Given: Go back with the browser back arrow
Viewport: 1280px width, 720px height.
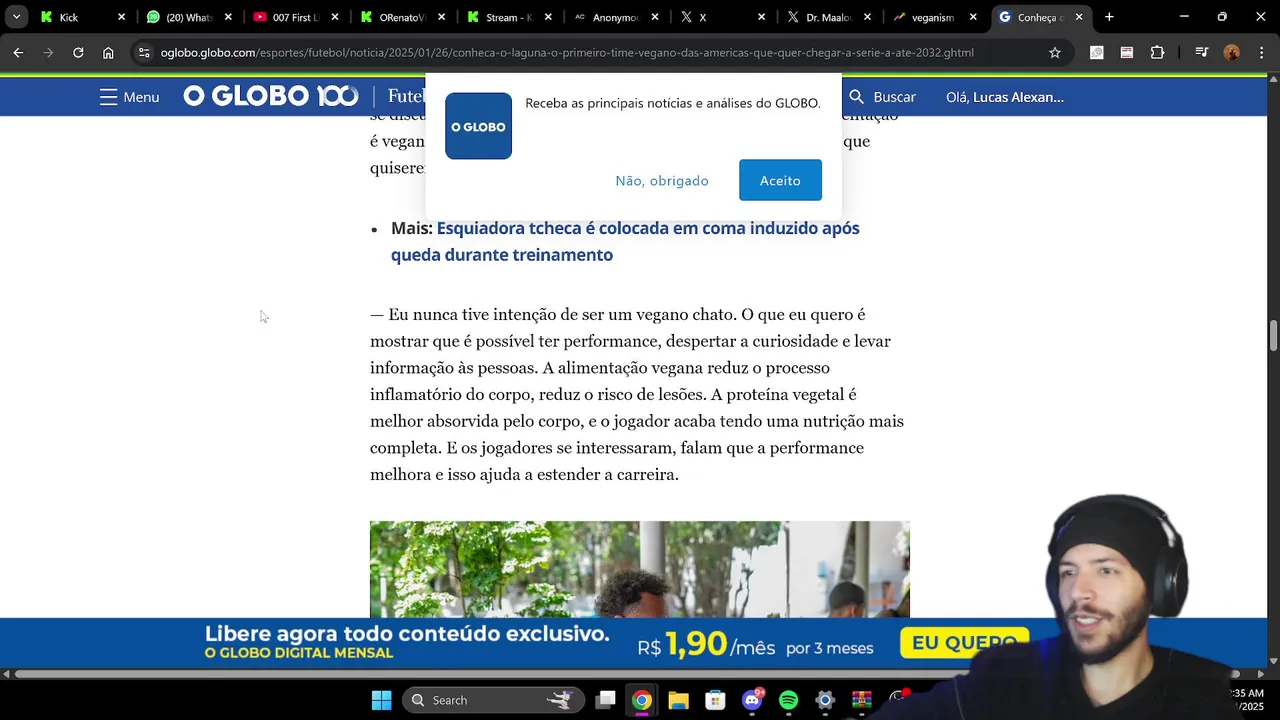Looking at the screenshot, I should click(18, 52).
